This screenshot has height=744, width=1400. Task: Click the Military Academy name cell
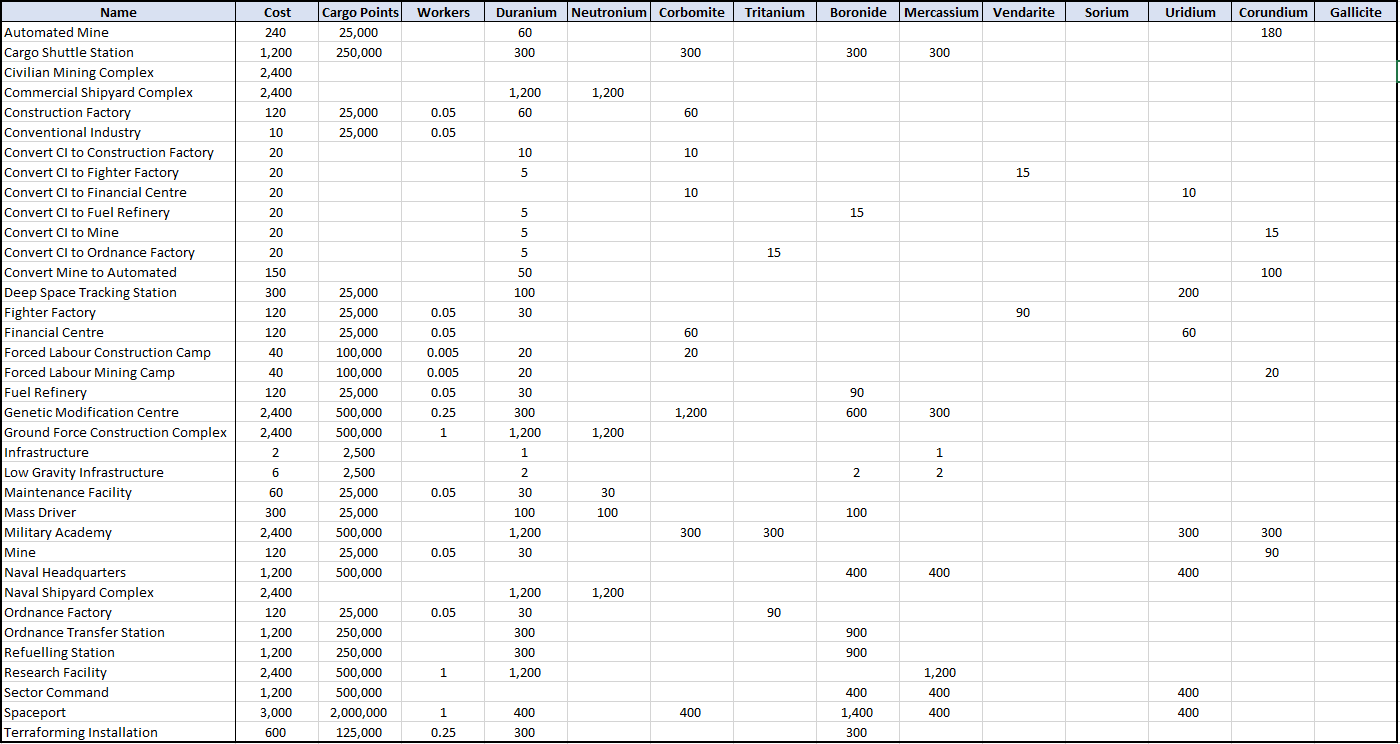click(119, 532)
